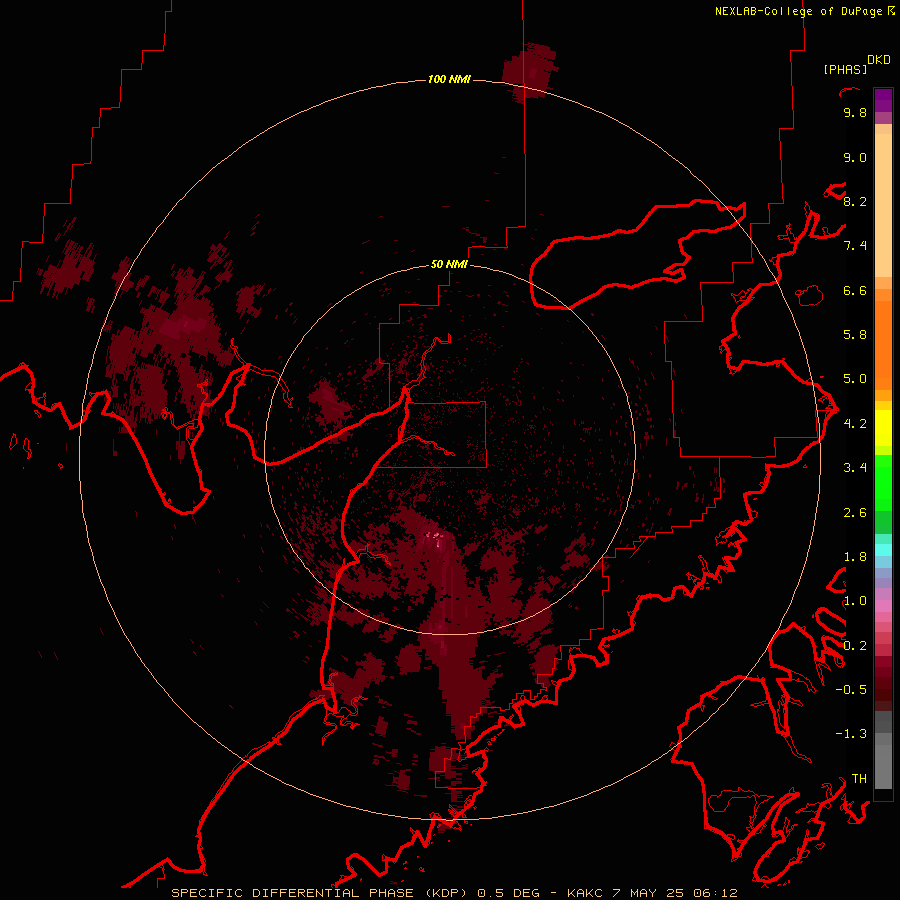Click the 7.4 value on the color scale
The height and width of the screenshot is (900, 900).
(855, 246)
